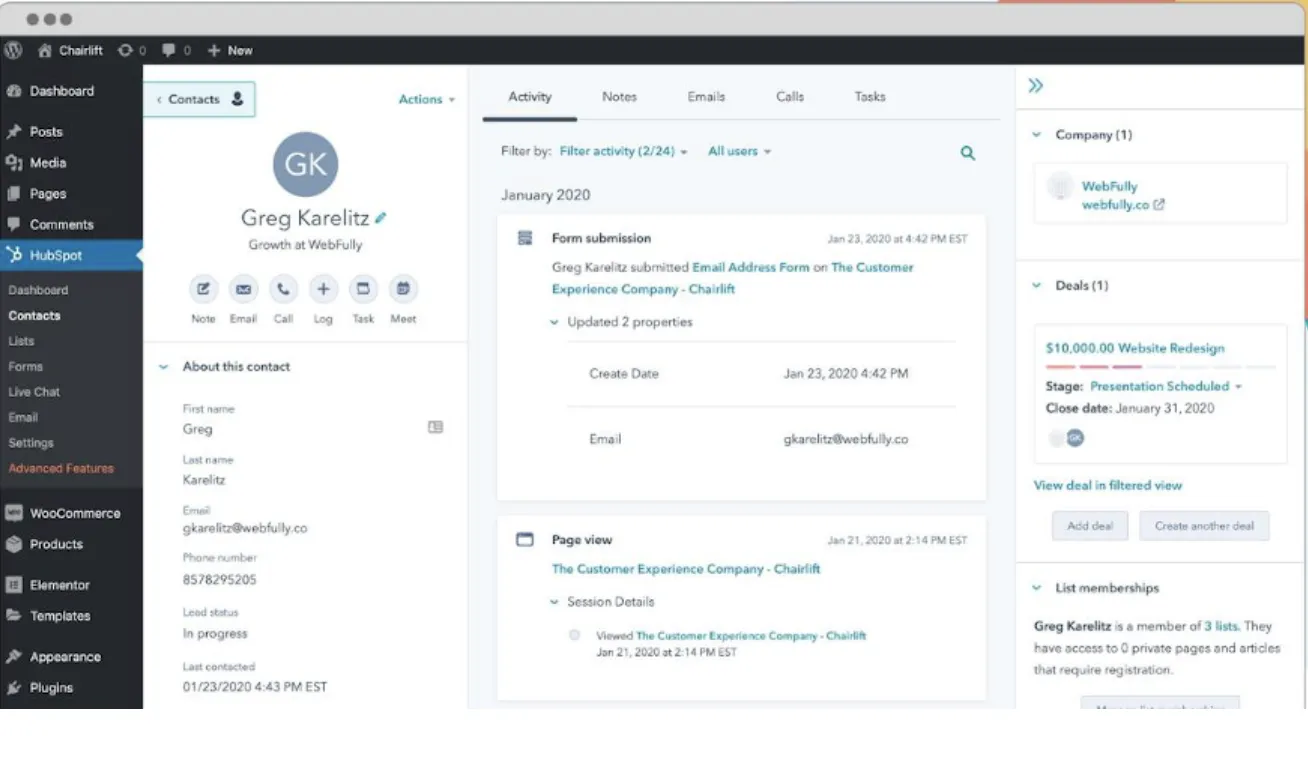The image size is (1308, 758).
Task: Open the All users dropdown
Action: tap(740, 152)
